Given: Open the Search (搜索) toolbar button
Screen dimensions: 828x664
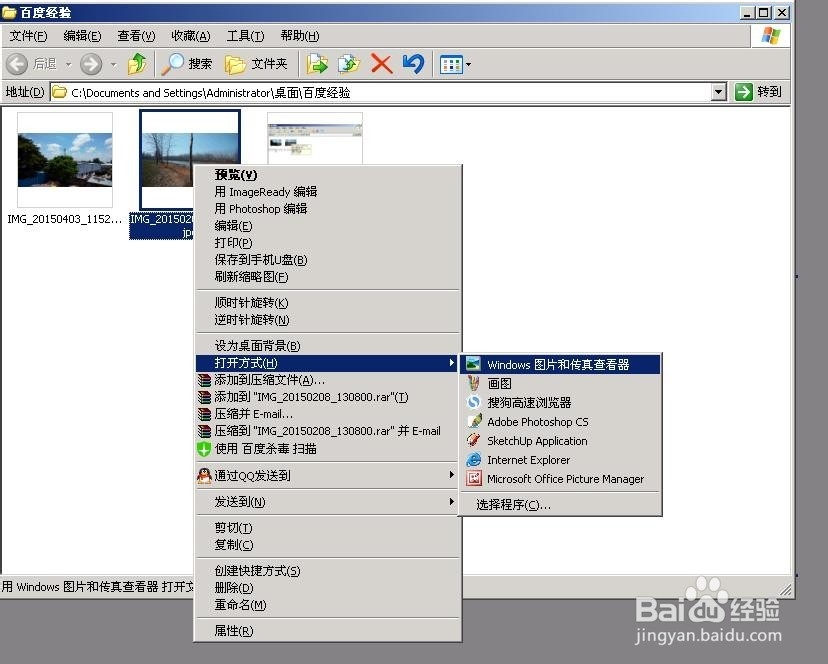Looking at the screenshot, I should tap(186, 64).
